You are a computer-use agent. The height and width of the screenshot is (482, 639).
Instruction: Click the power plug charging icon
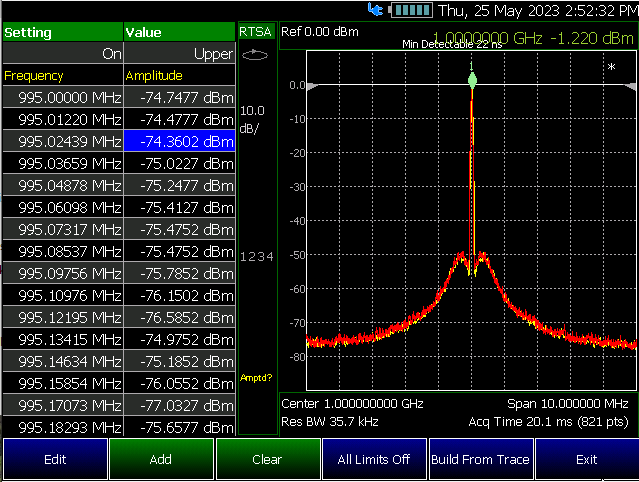tap(375, 9)
